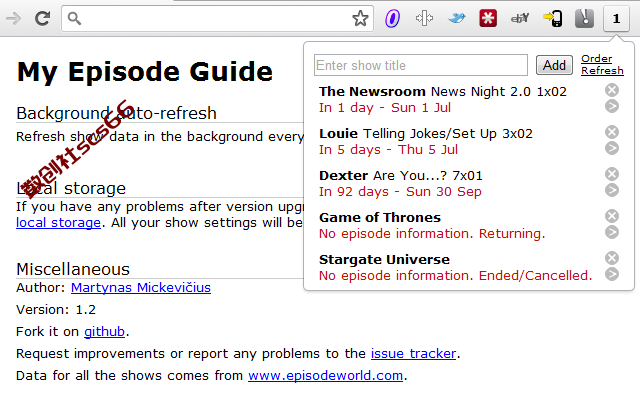Screen dimensions: 640x400
Task: Select the Game of Thrones title
Action: pyautogui.click(x=380, y=218)
